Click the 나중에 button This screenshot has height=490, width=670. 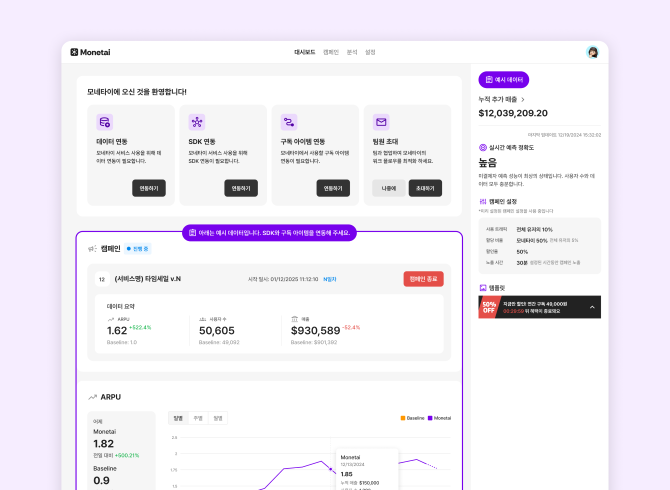click(x=389, y=188)
